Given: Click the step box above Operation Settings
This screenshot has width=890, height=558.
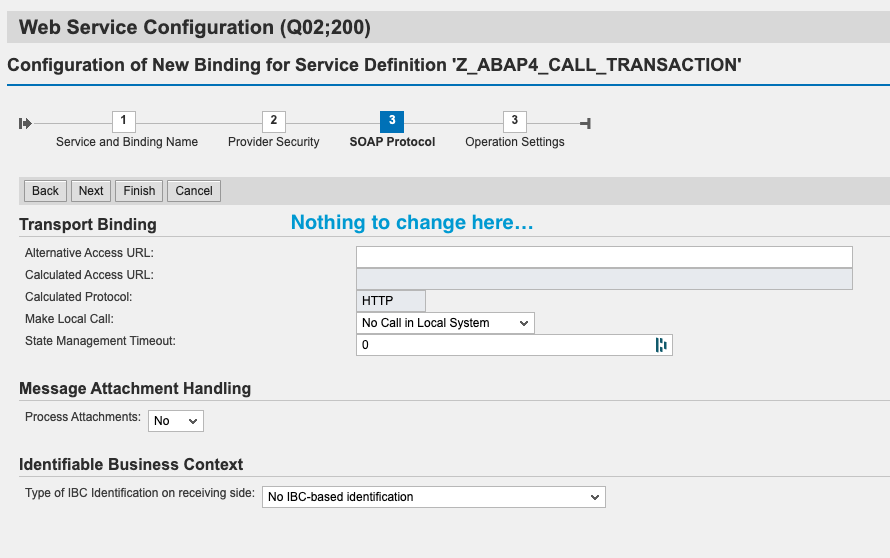Looking at the screenshot, I should point(514,121).
